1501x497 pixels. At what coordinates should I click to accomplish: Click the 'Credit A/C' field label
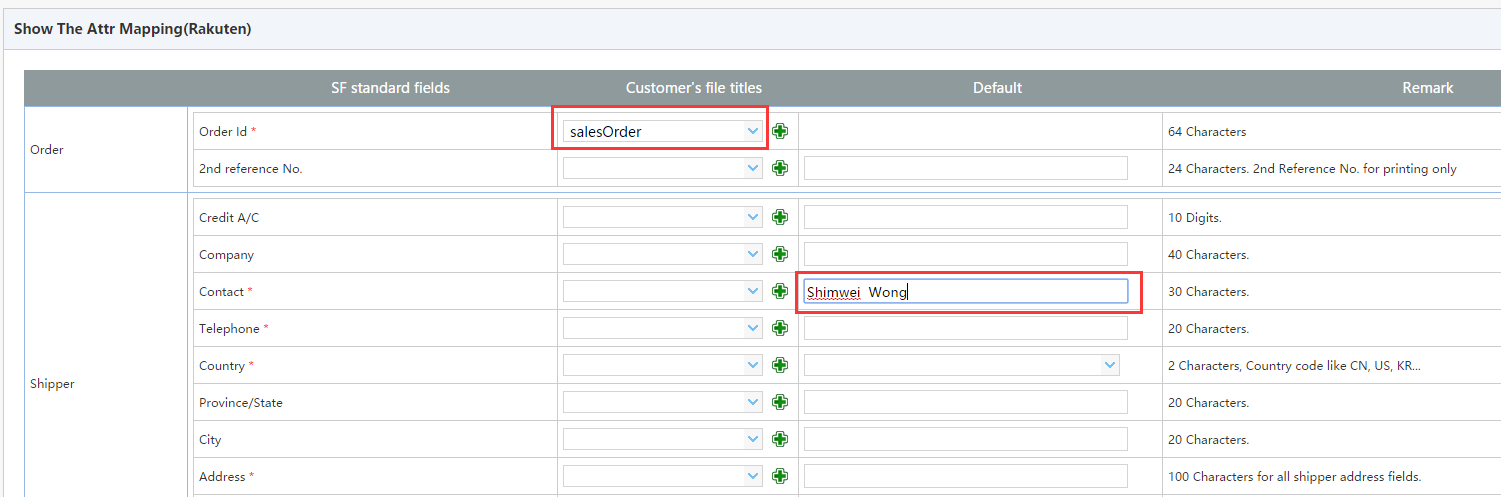(x=229, y=217)
